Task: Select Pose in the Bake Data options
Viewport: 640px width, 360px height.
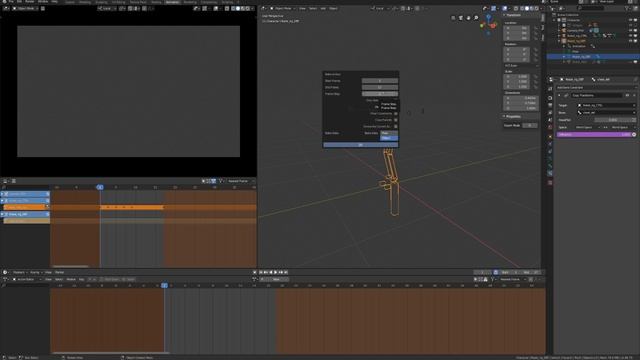Action: pyautogui.click(x=389, y=133)
